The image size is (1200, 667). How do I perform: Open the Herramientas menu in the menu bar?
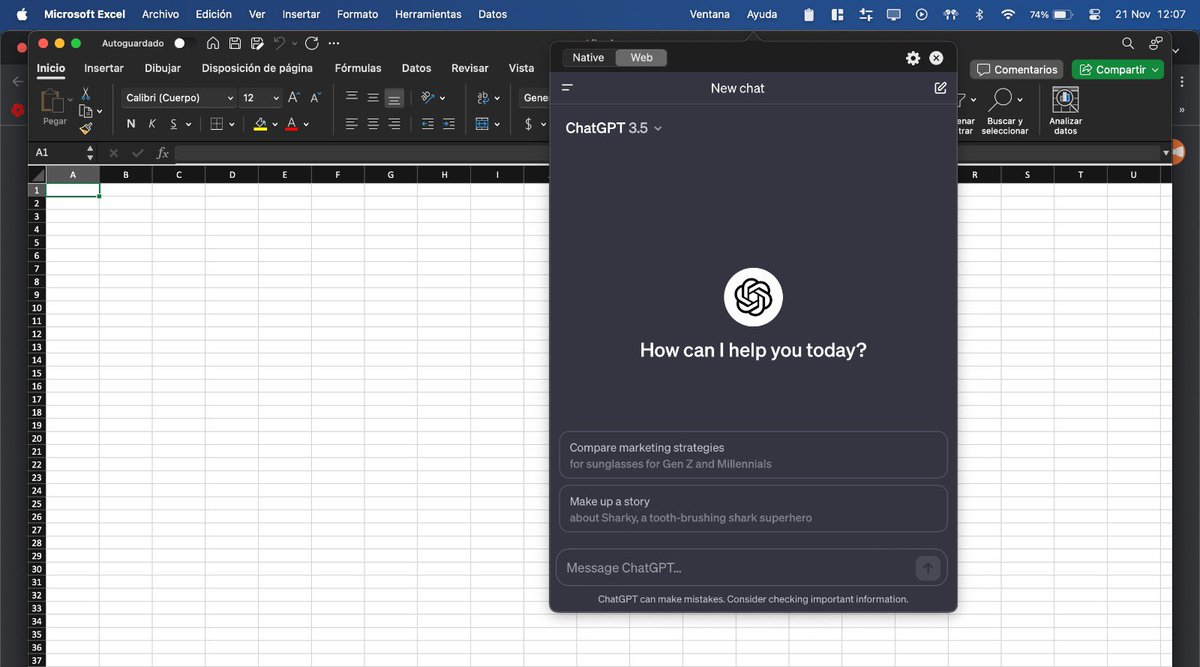(x=428, y=15)
